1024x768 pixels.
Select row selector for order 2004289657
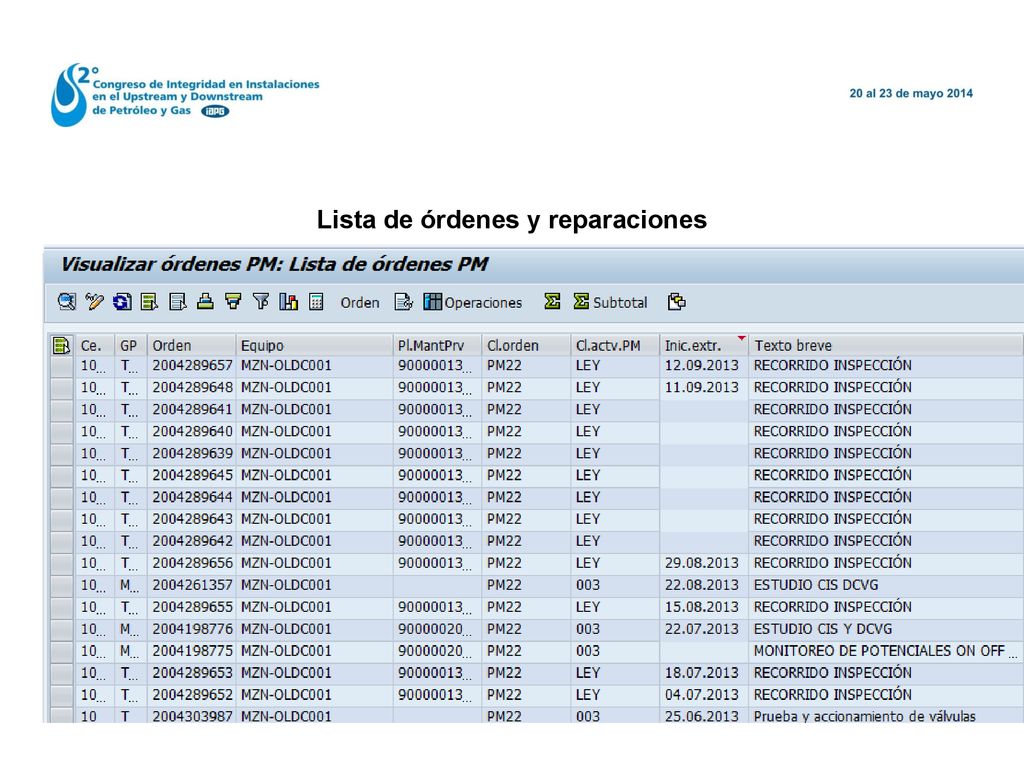coord(62,366)
